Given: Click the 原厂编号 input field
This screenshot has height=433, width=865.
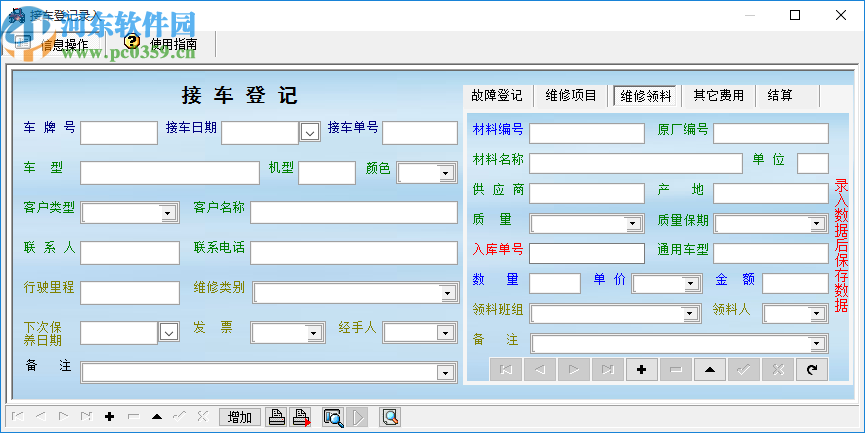Looking at the screenshot, I should (771, 133).
